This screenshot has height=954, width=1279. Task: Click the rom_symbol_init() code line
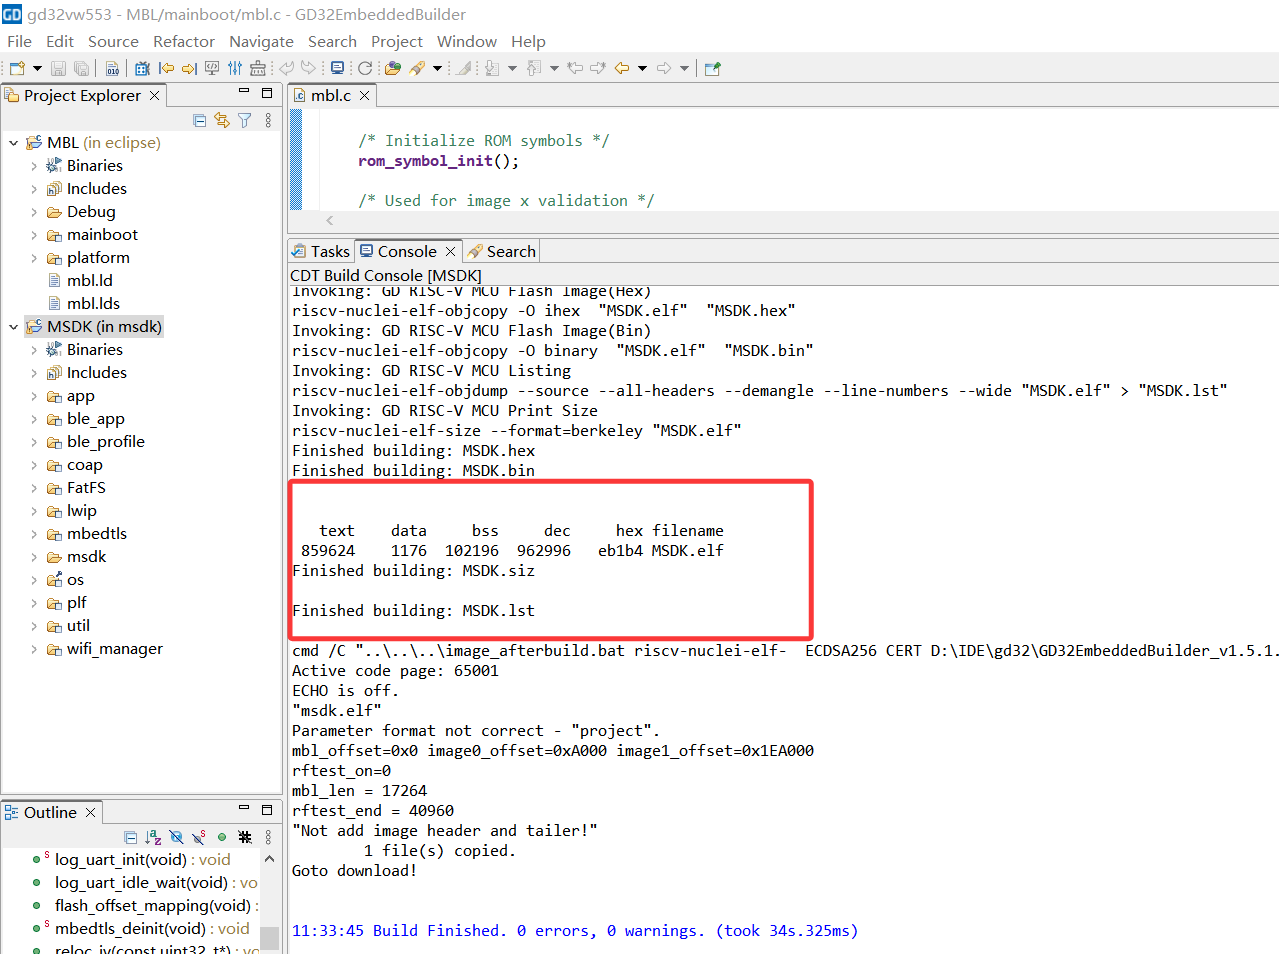(x=439, y=161)
